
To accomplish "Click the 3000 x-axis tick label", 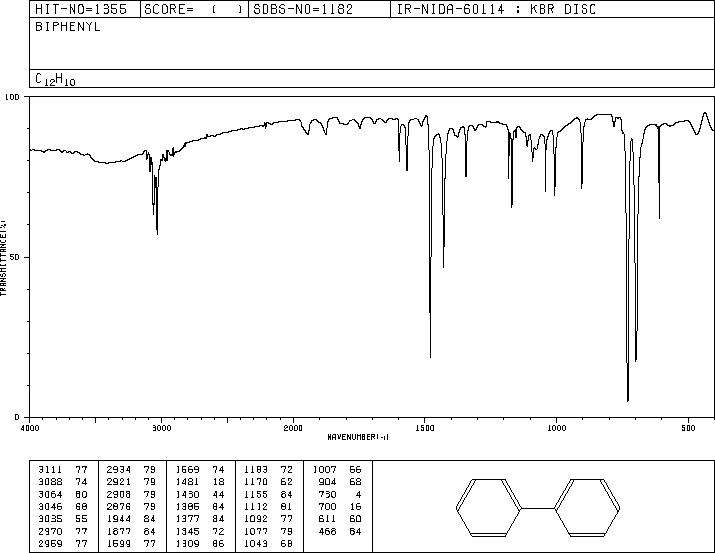I will pyautogui.click(x=161, y=428).
